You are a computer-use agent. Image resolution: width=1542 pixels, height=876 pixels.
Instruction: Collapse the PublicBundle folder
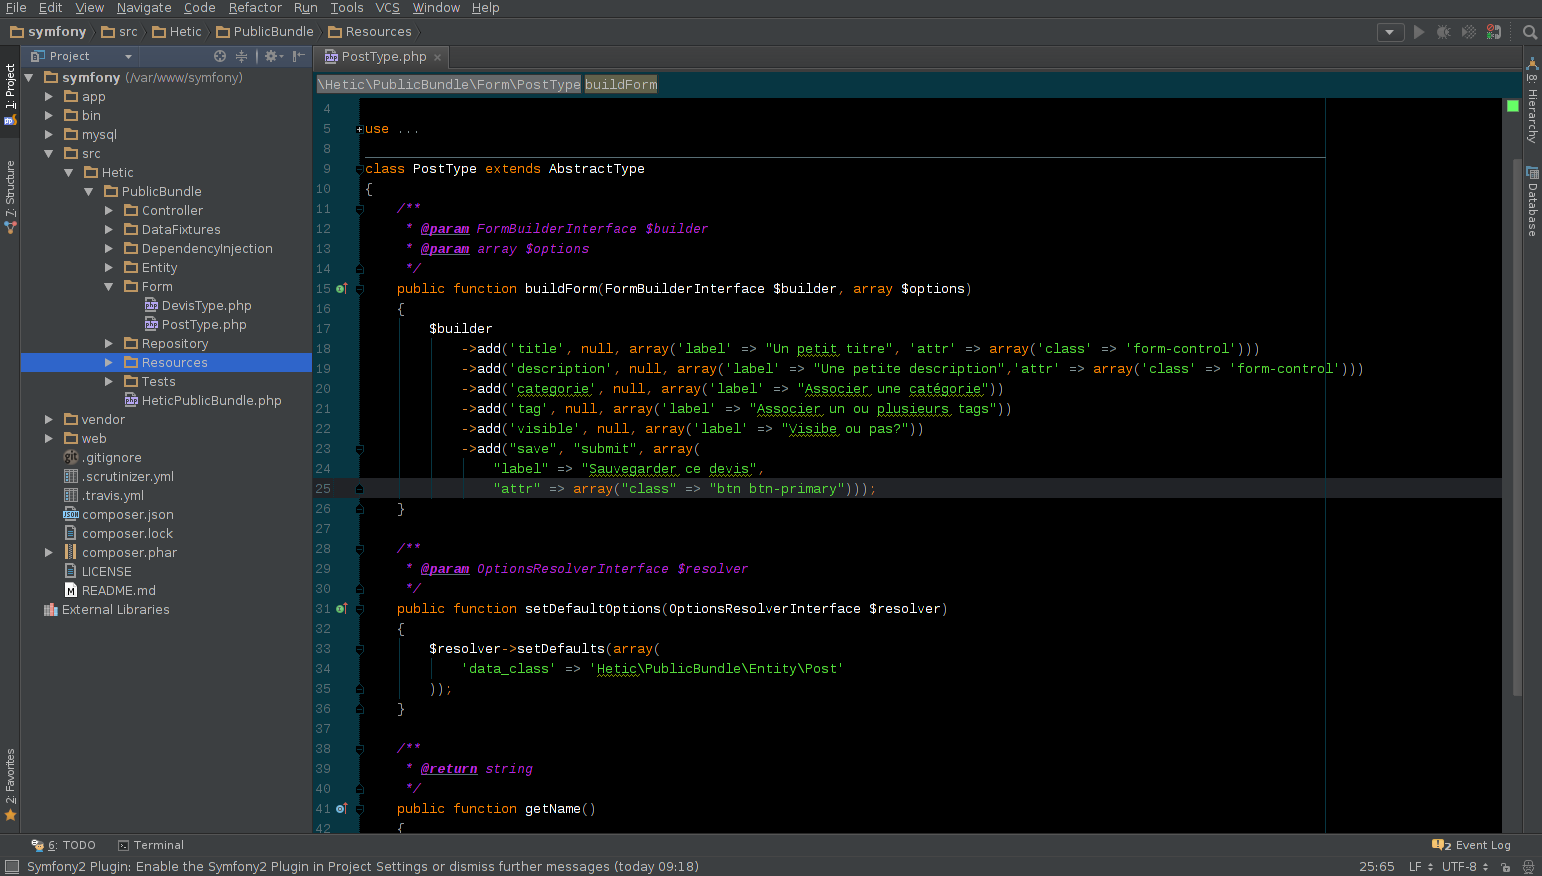click(88, 192)
